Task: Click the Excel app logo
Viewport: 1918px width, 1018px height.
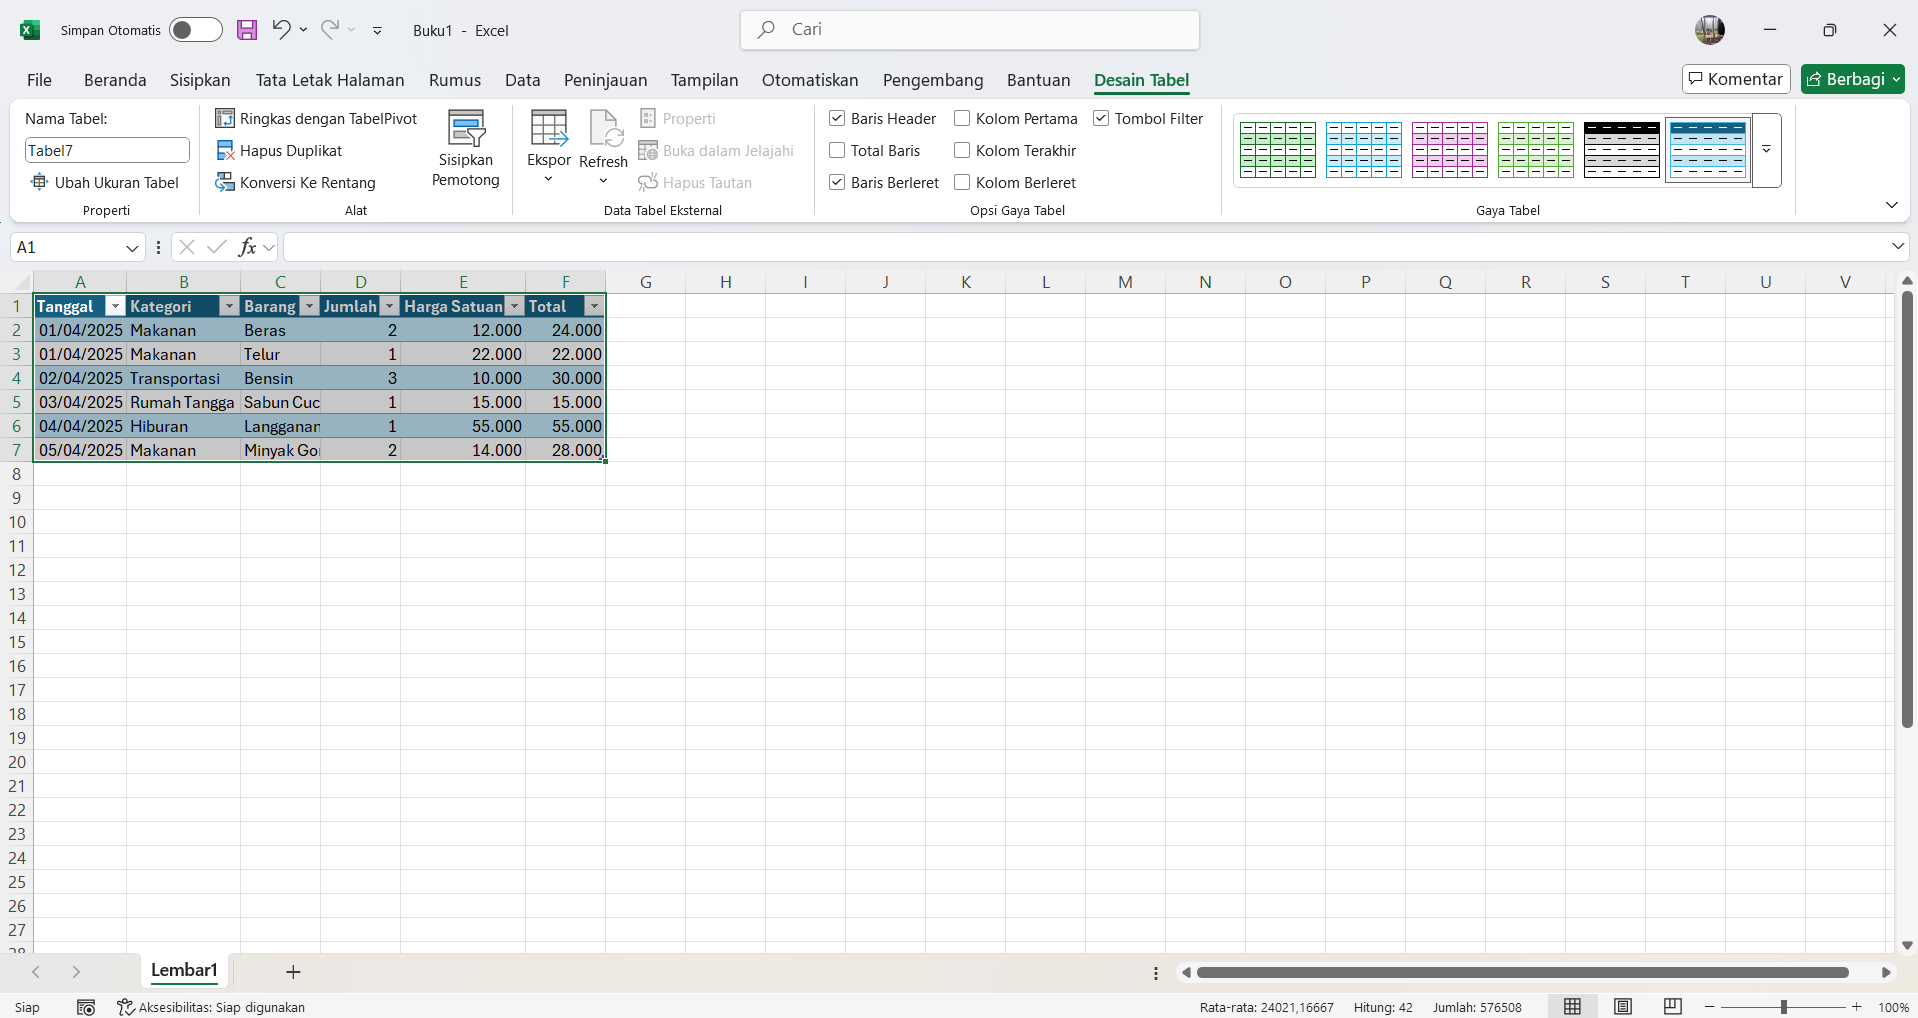Action: pyautogui.click(x=30, y=30)
